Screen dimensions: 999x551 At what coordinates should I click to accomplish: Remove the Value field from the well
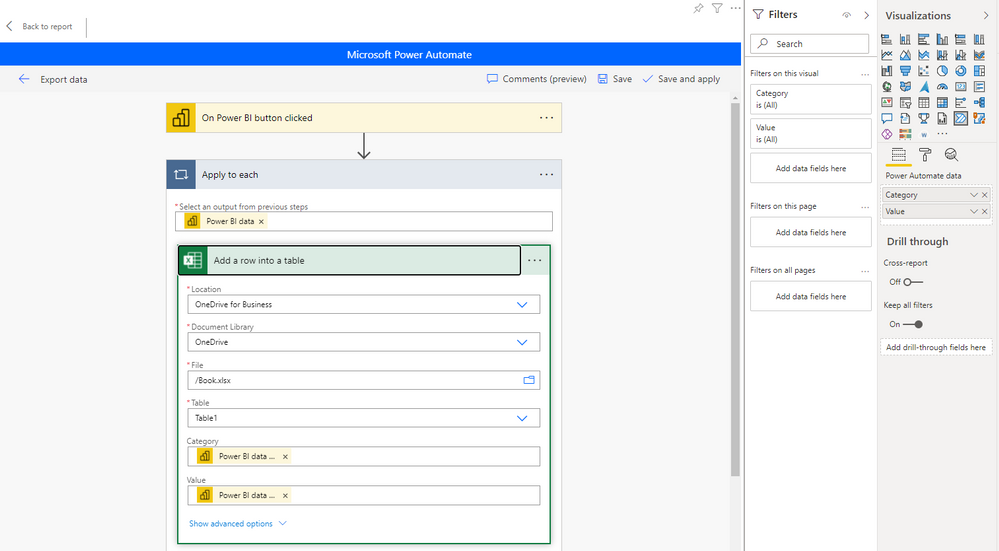(x=984, y=211)
